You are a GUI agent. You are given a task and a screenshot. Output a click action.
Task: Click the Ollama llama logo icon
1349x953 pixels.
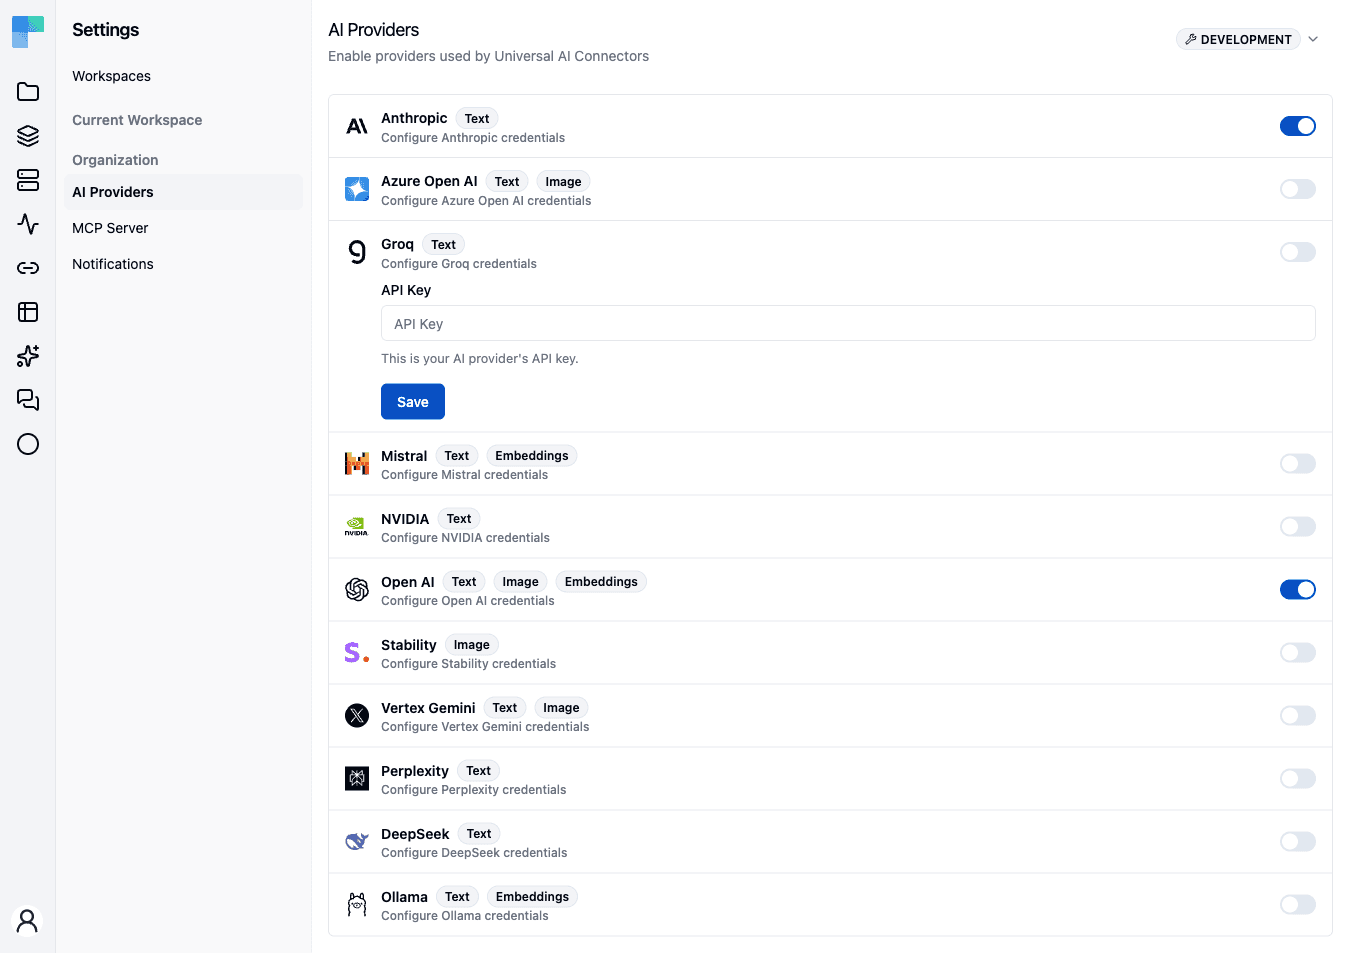[x=357, y=904]
